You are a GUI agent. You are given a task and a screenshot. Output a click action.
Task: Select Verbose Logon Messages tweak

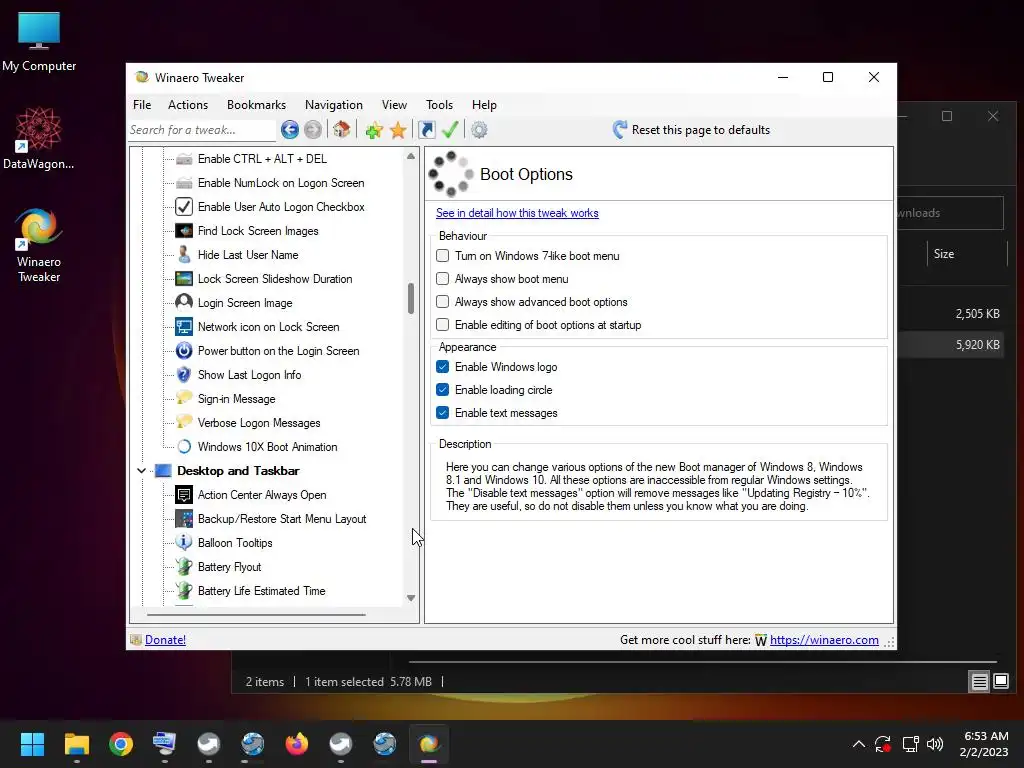tap(259, 423)
